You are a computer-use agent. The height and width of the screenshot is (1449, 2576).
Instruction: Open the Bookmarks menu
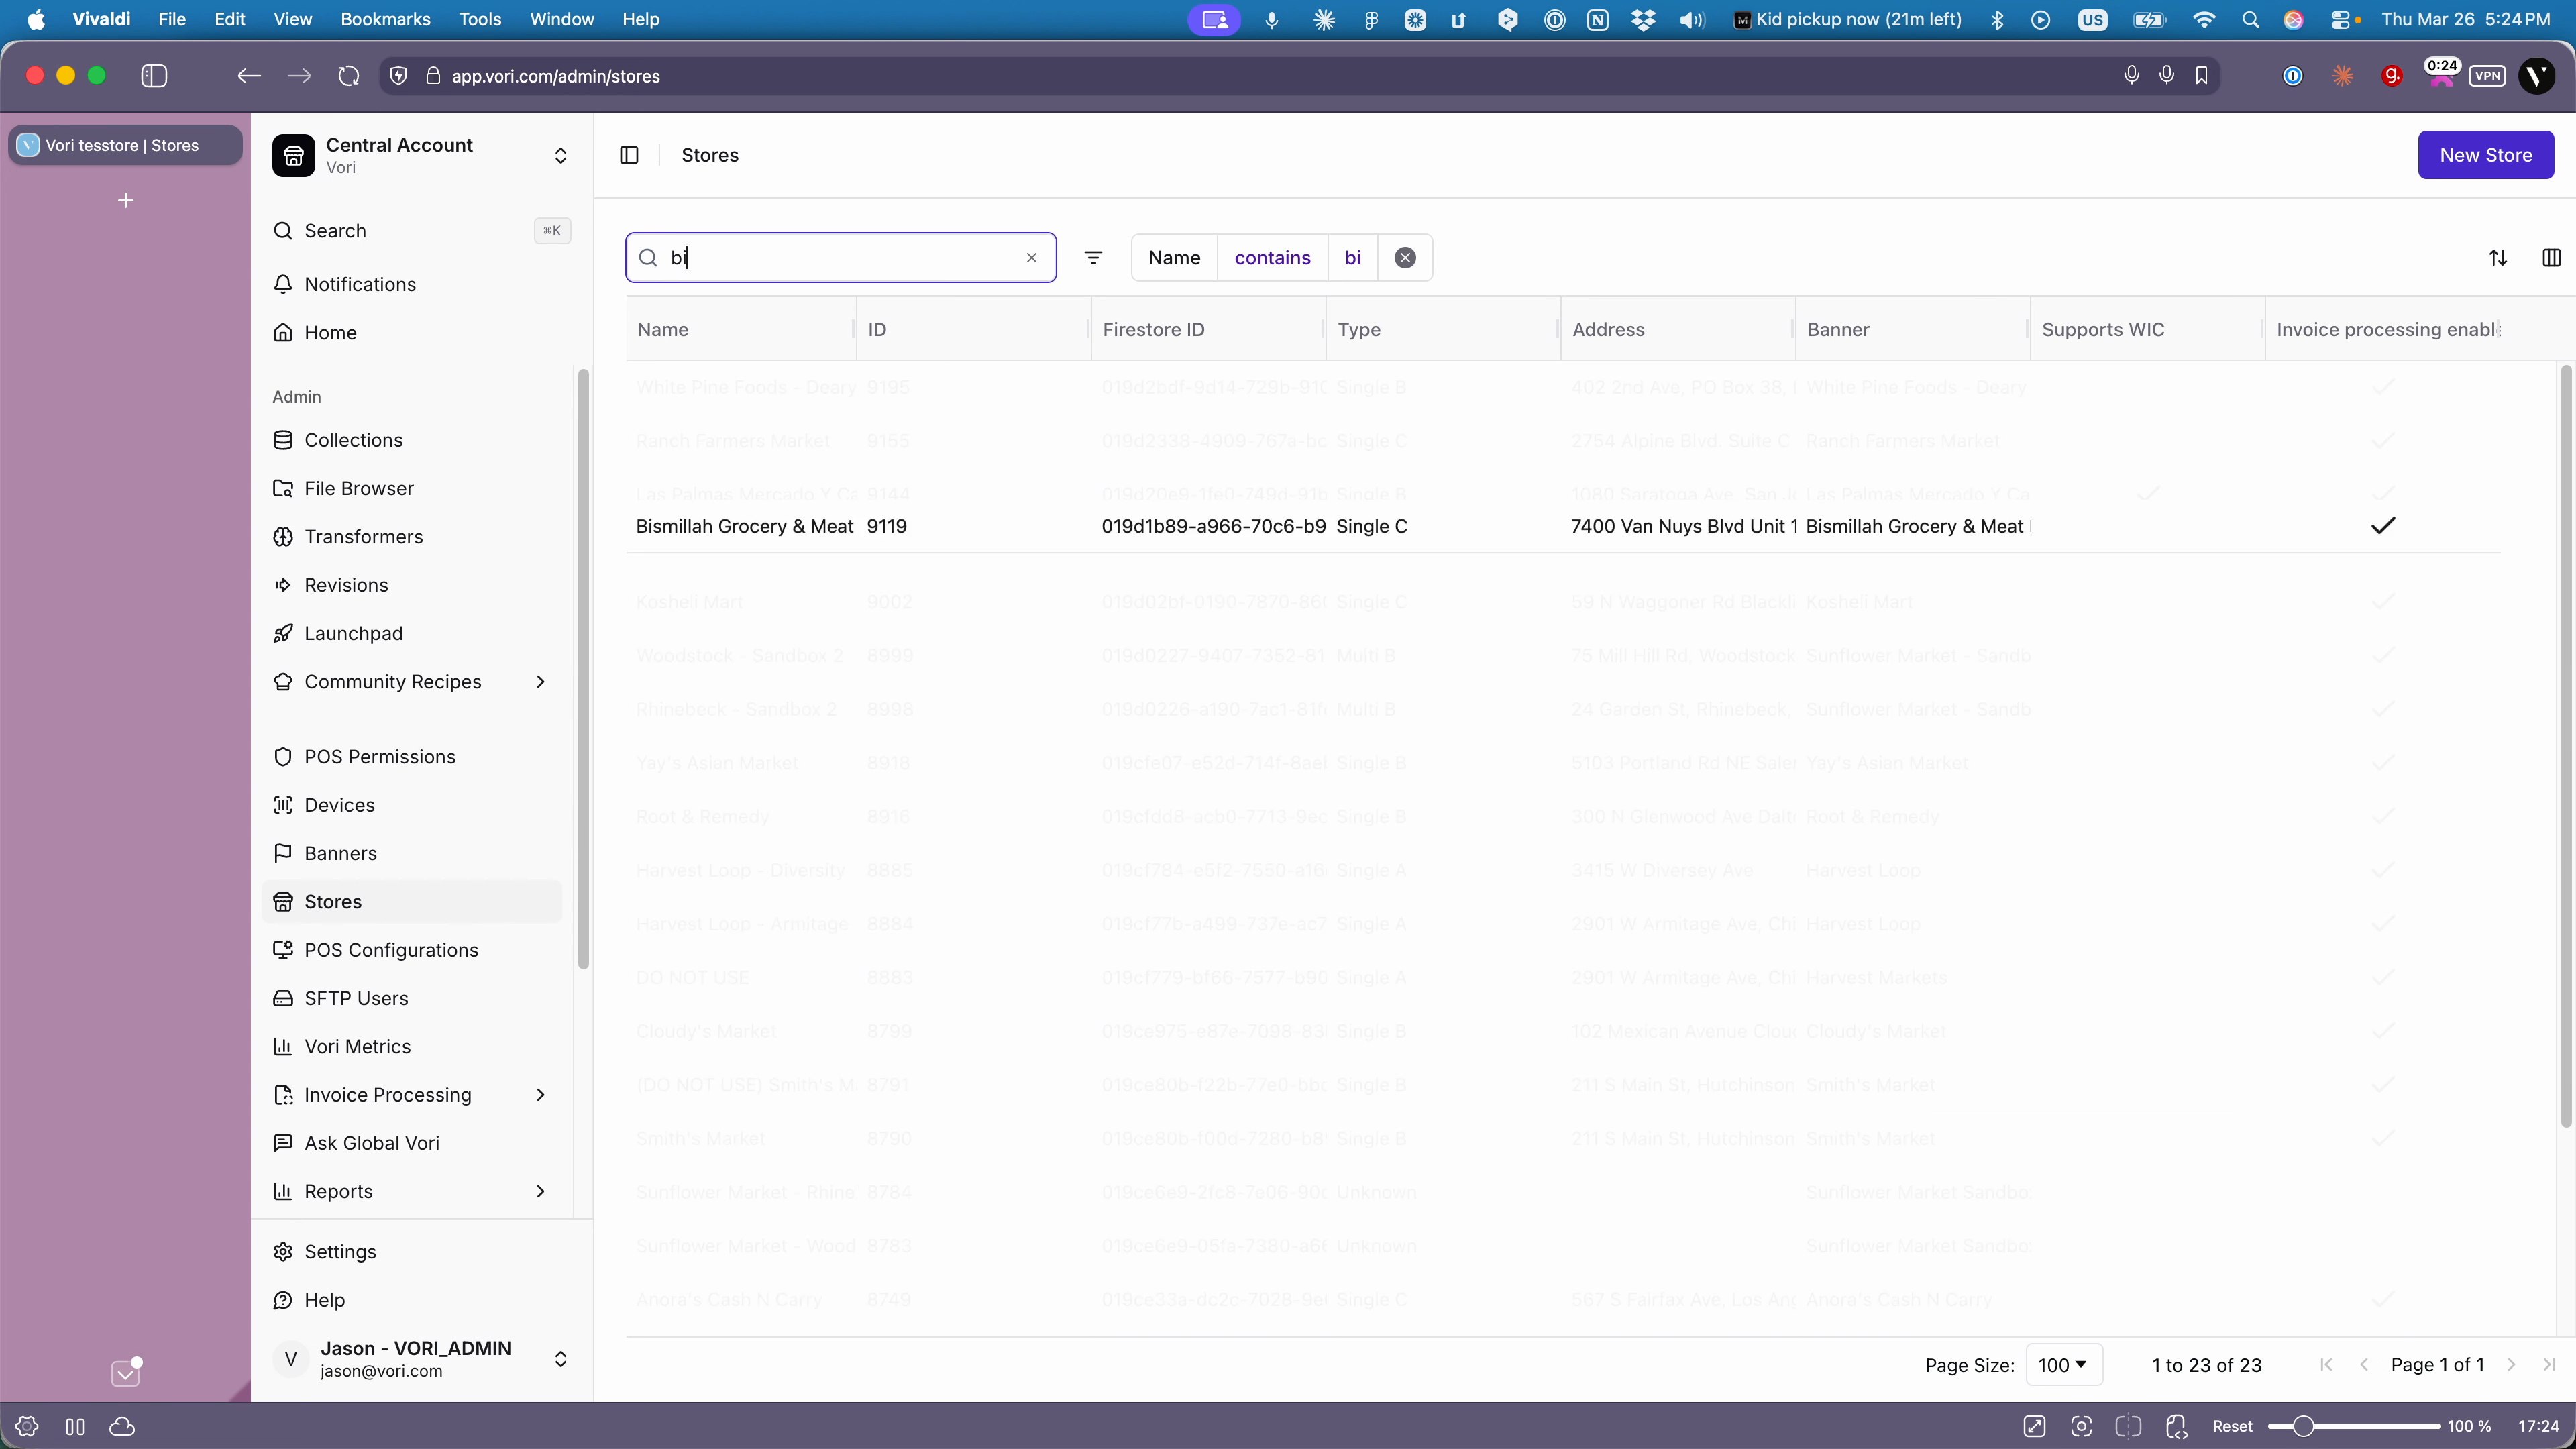coord(385,19)
